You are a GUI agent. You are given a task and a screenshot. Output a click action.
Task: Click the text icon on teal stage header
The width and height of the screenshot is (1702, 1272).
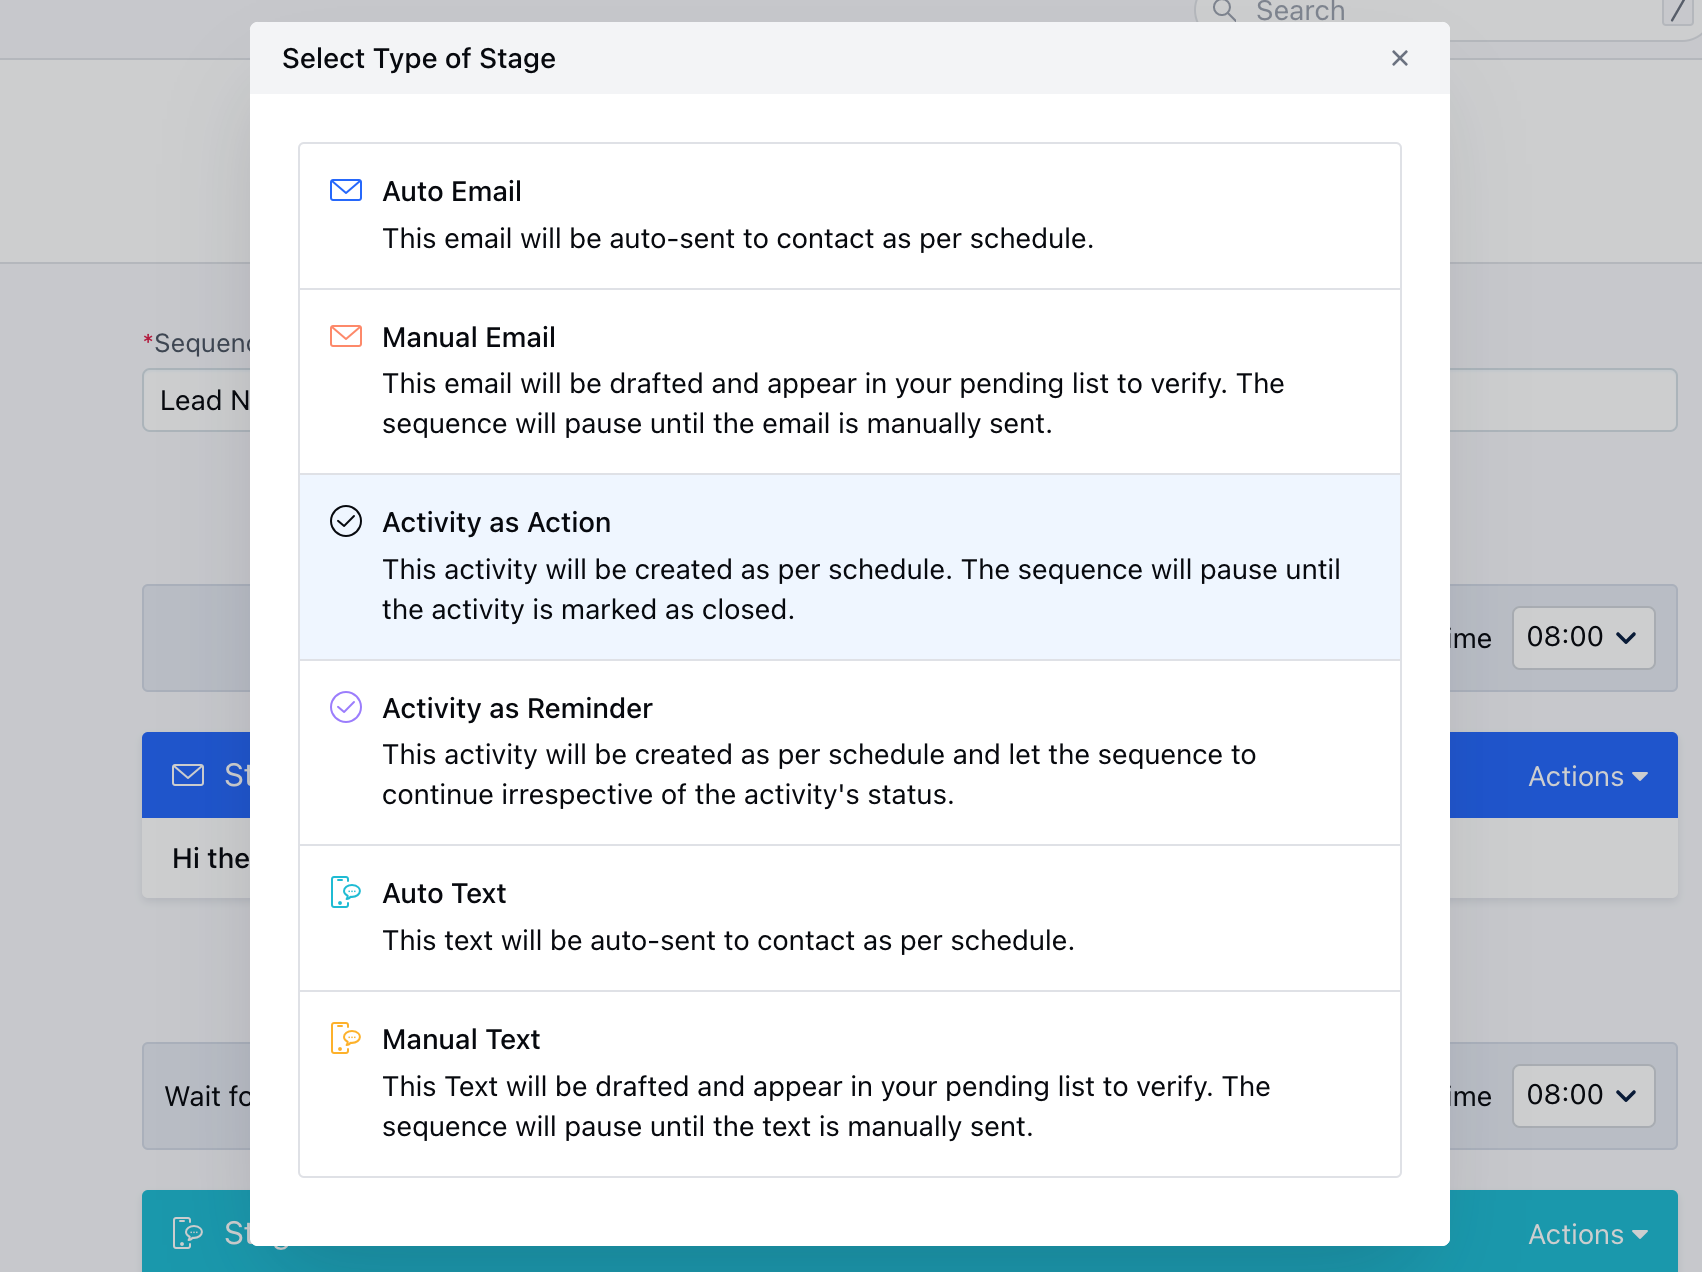188,1233
